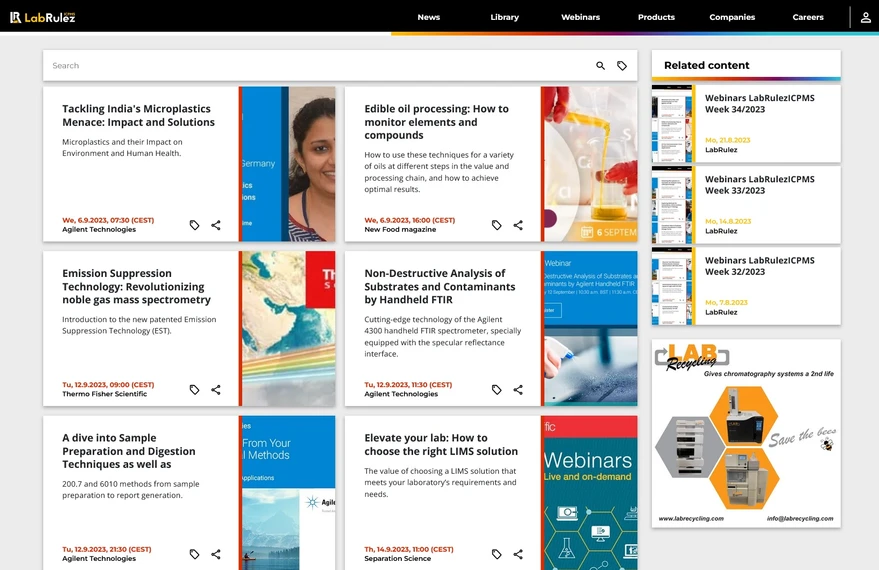The image size is (879, 570).
Task: Click date Tu, 12.9.2023, 11:30 (CEST)
Action: 408,385
